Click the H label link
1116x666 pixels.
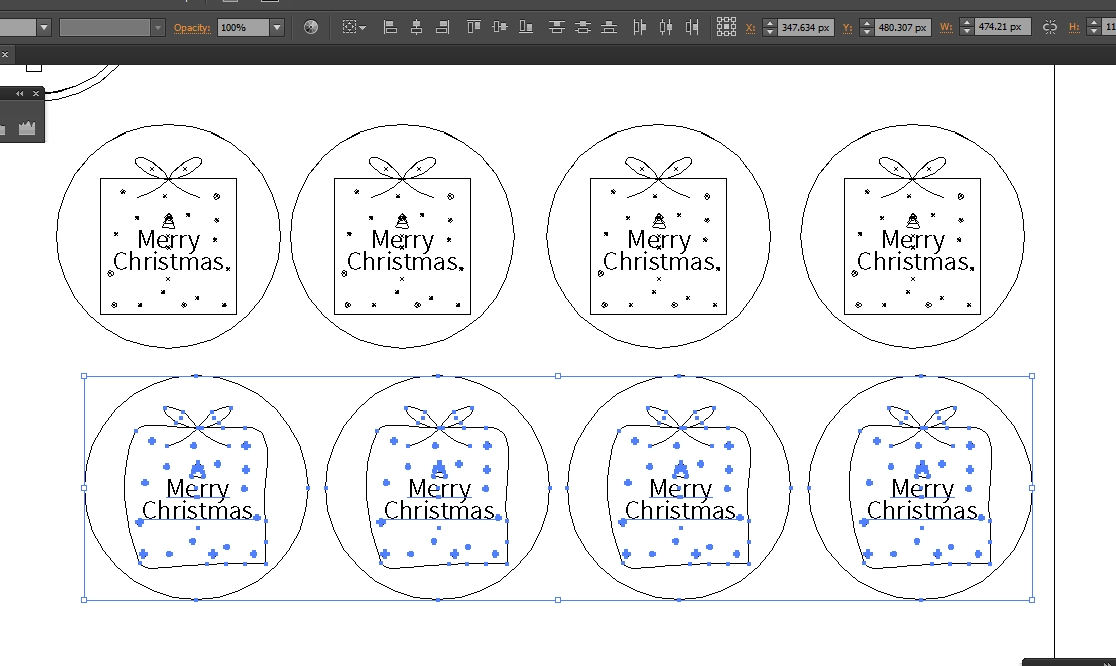coord(1074,28)
